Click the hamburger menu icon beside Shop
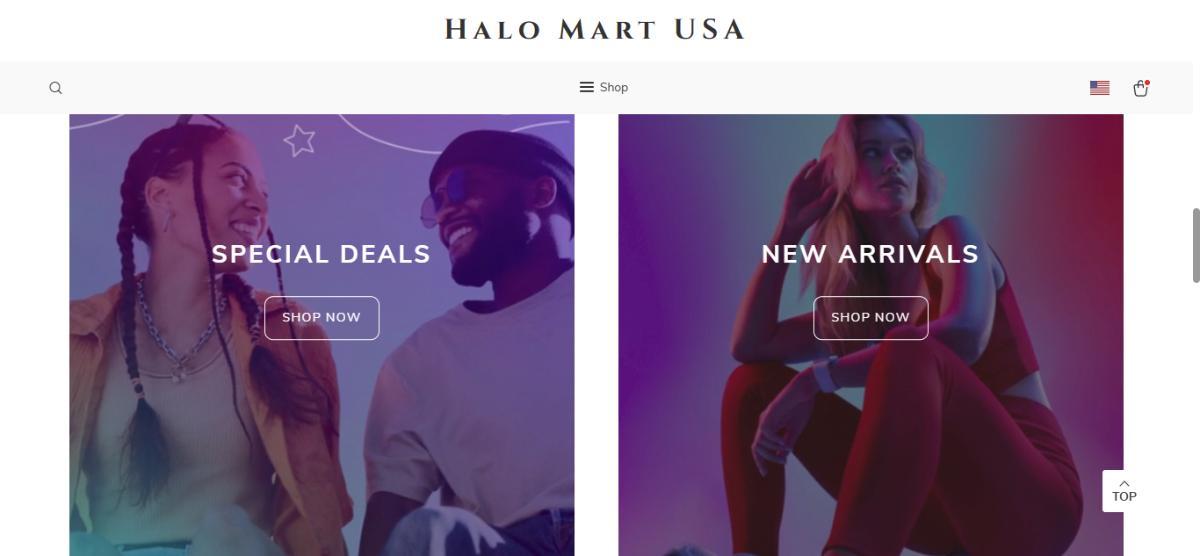The height and width of the screenshot is (556, 1200). tap(587, 87)
